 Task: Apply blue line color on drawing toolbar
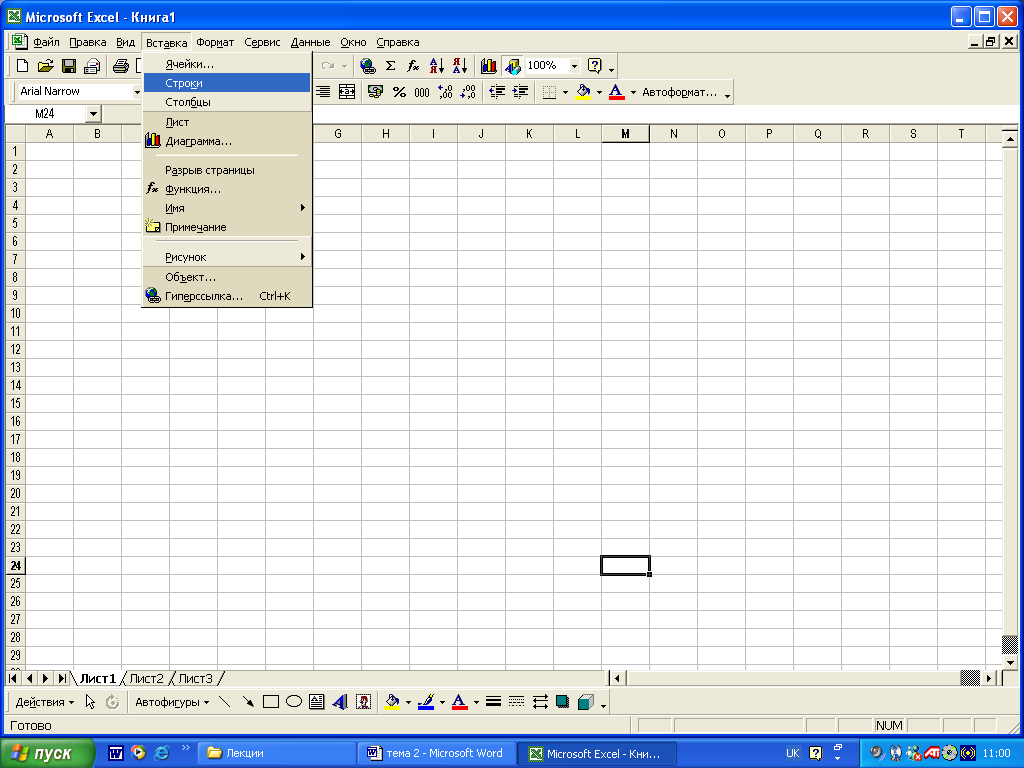pyautogui.click(x=426, y=703)
